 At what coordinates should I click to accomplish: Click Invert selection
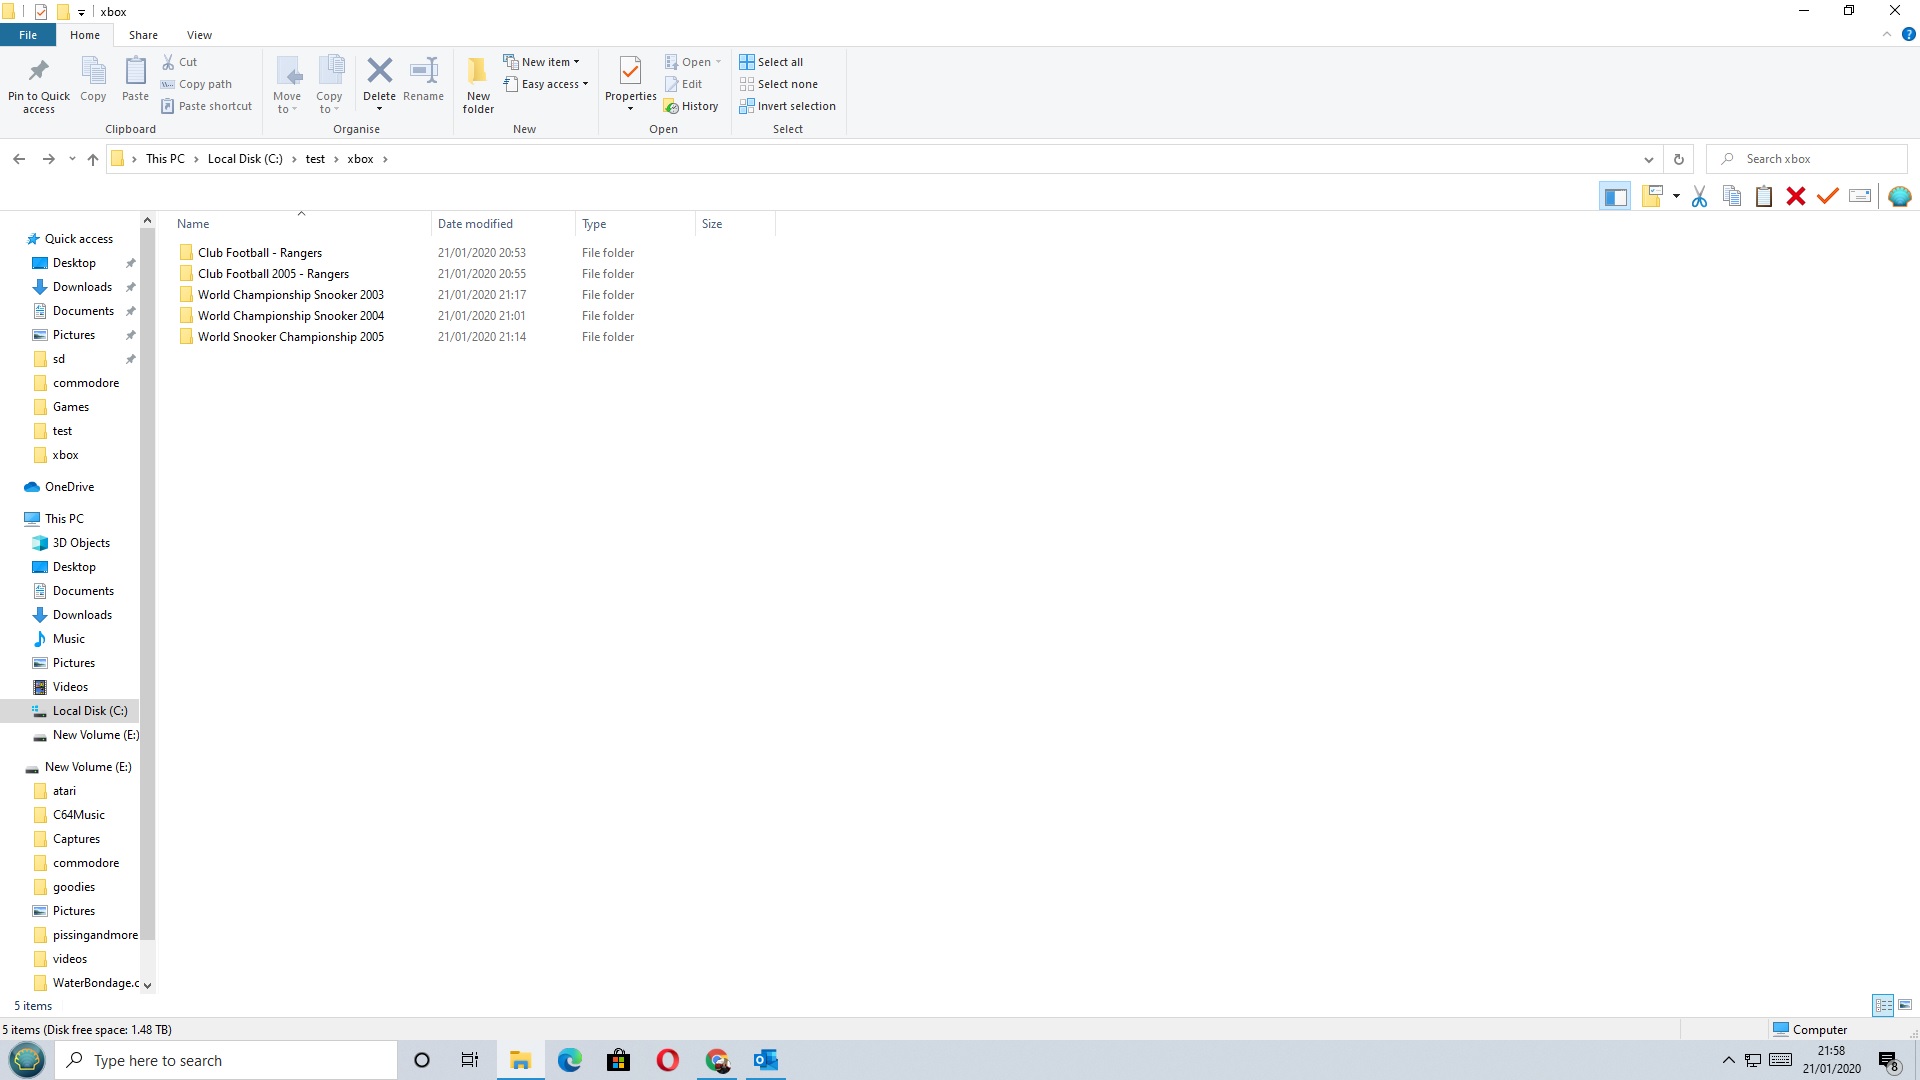(x=787, y=106)
